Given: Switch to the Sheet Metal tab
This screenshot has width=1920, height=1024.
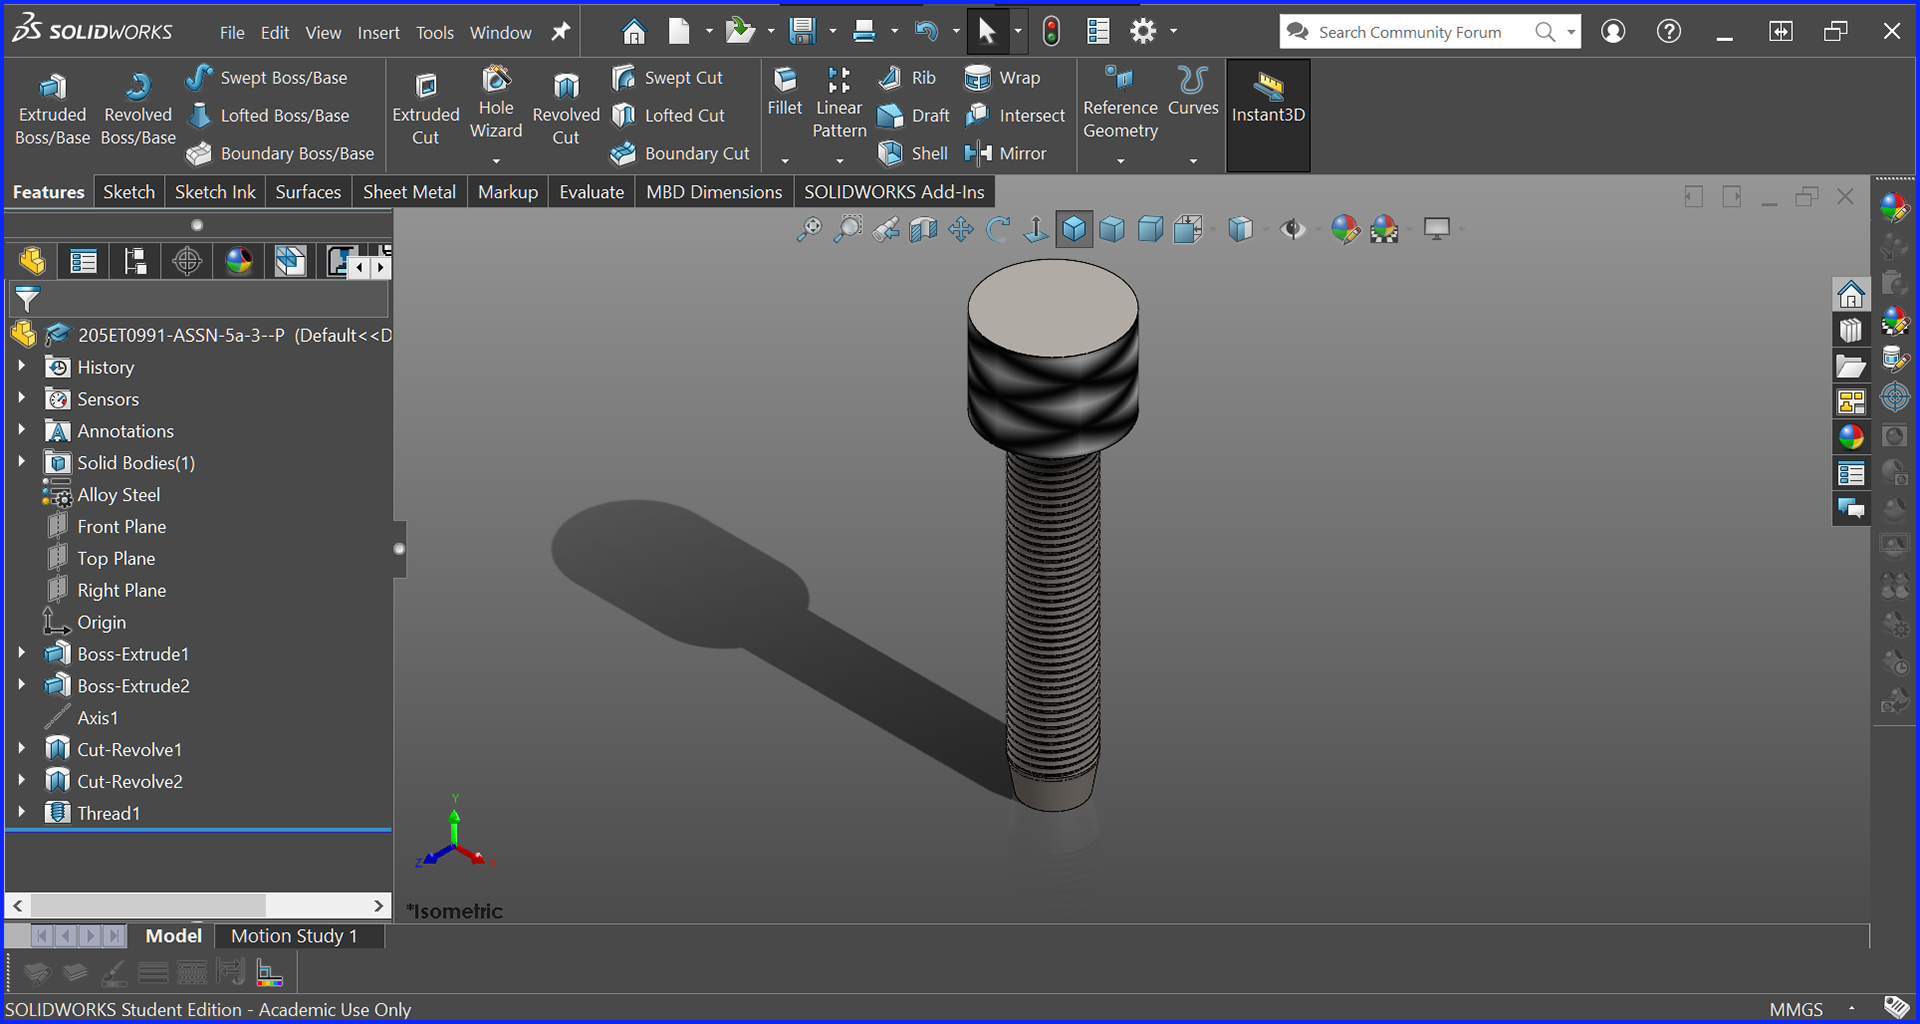Looking at the screenshot, I should (x=409, y=192).
